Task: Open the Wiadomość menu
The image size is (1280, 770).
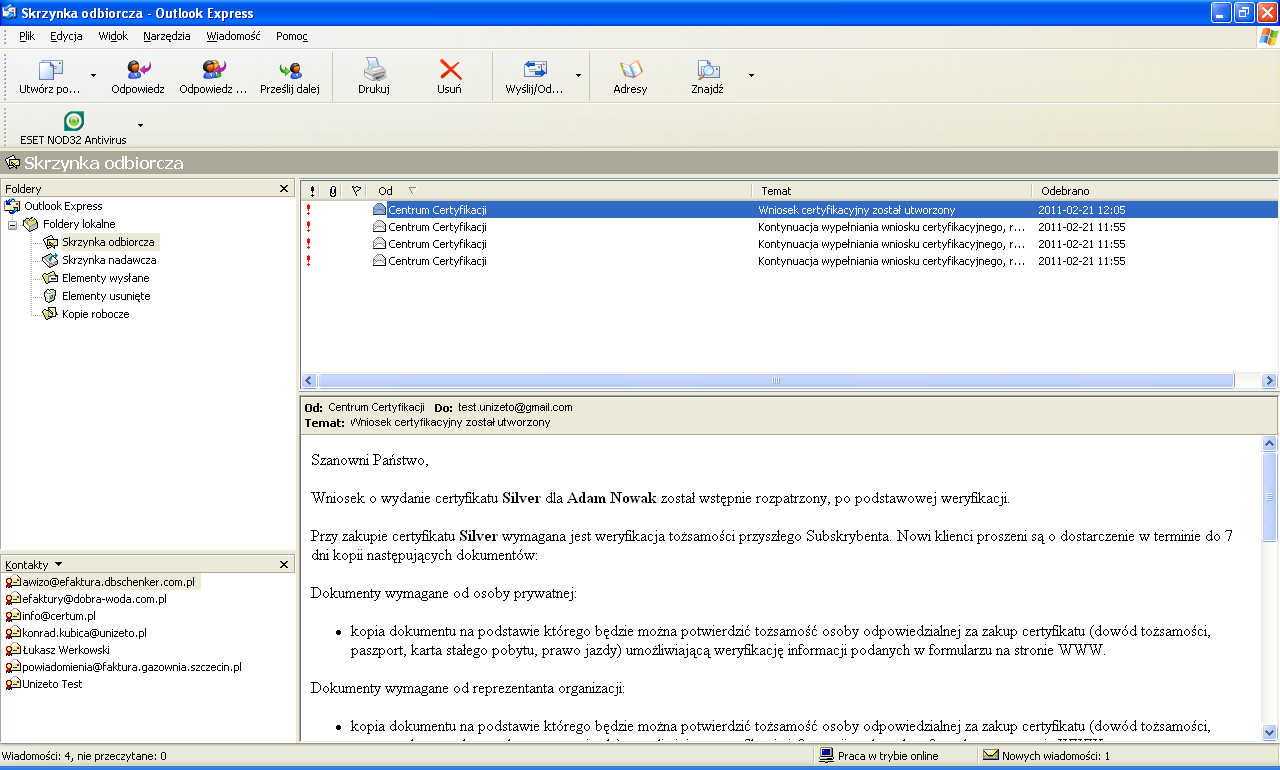Action: (234, 36)
